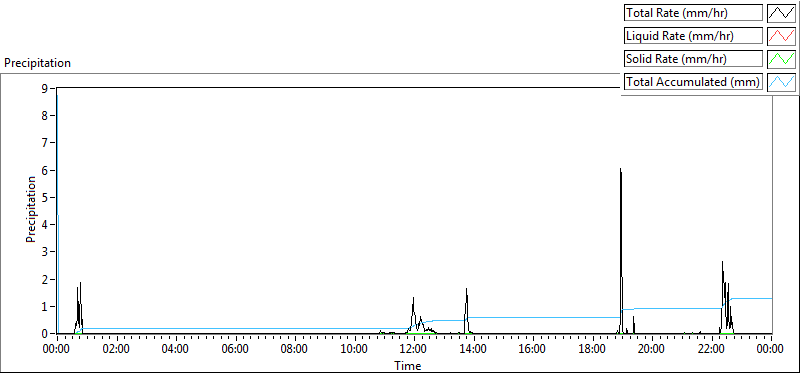The height and width of the screenshot is (373, 800).
Task: Click the blue Total Accumulated legend icon
Action: click(x=781, y=82)
